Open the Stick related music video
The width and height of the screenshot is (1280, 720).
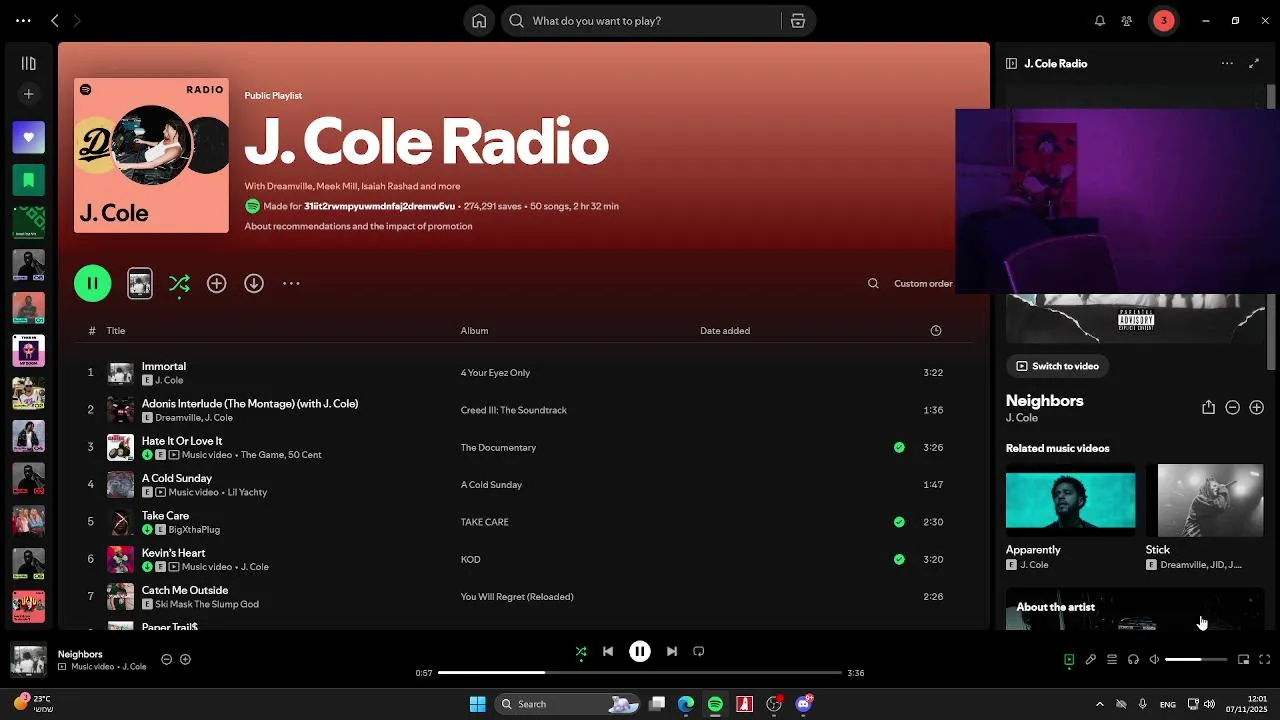click(1211, 501)
